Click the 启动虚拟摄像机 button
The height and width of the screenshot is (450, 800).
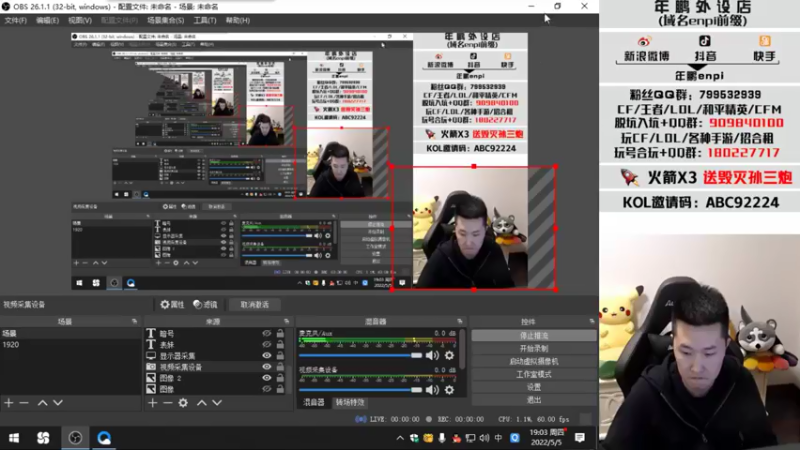[x=534, y=361]
